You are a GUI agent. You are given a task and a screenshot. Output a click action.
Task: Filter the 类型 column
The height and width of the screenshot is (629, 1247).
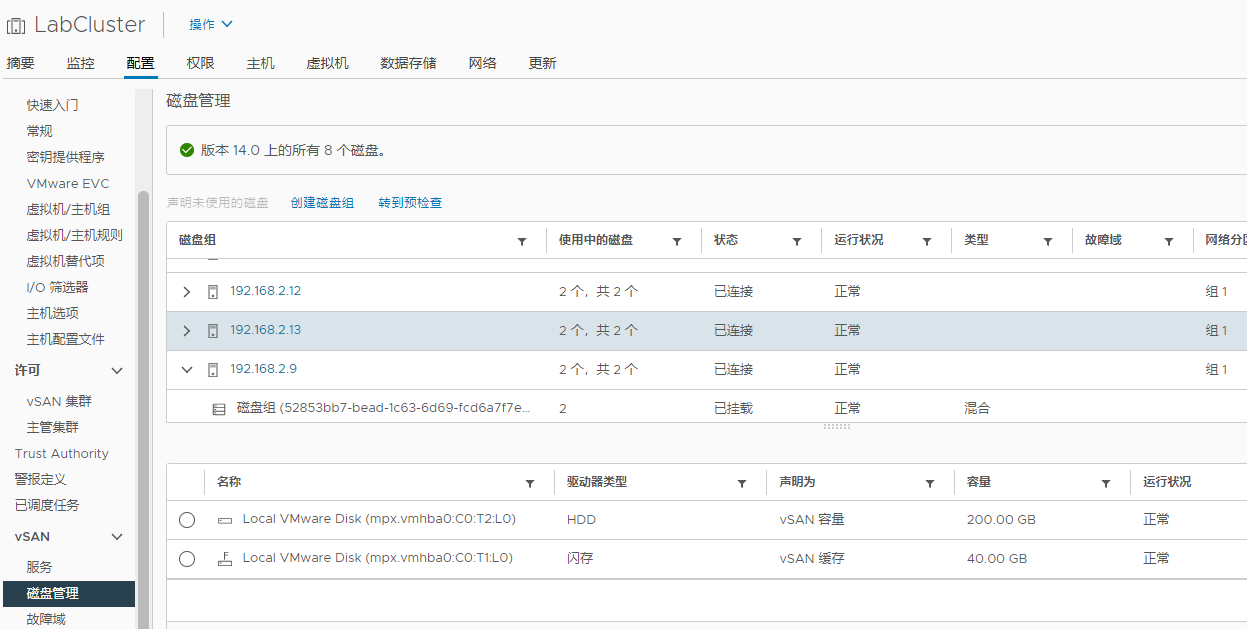tap(1048, 242)
